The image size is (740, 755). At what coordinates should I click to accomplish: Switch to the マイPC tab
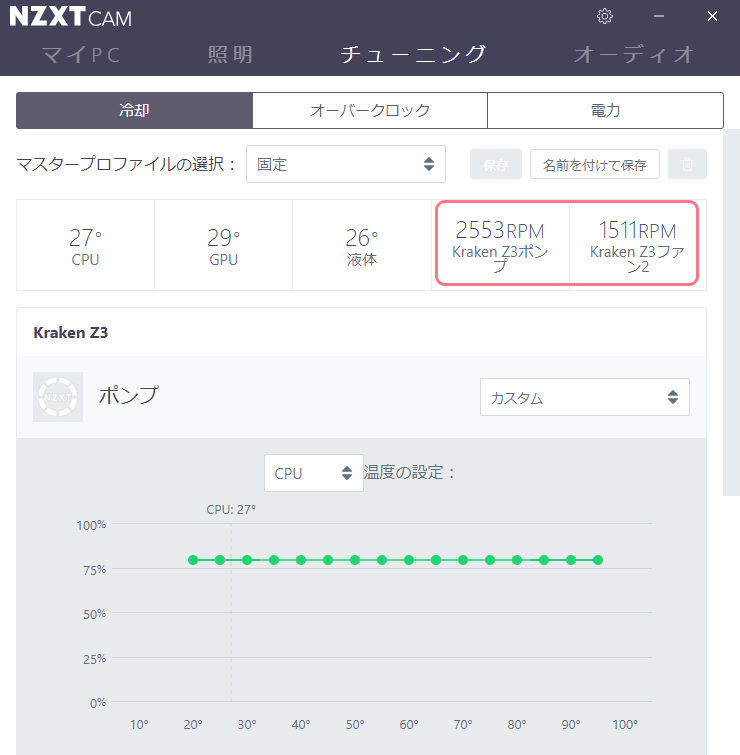(81, 54)
